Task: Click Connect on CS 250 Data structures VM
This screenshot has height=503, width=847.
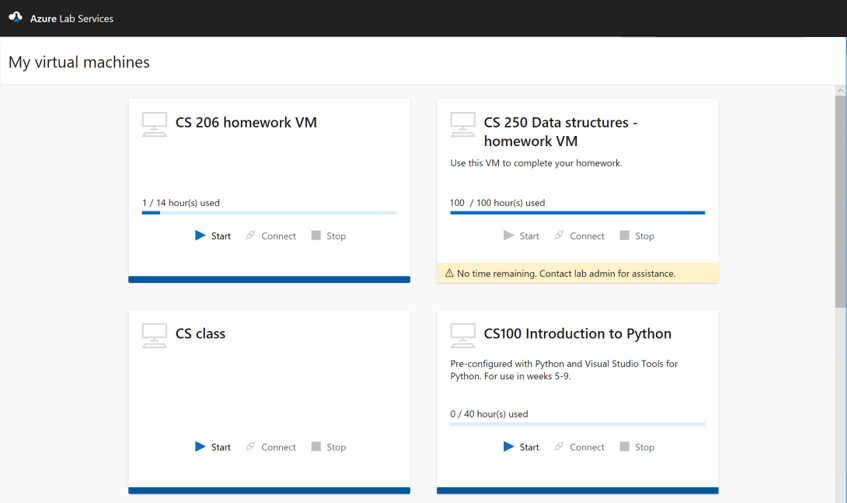Action: [580, 236]
